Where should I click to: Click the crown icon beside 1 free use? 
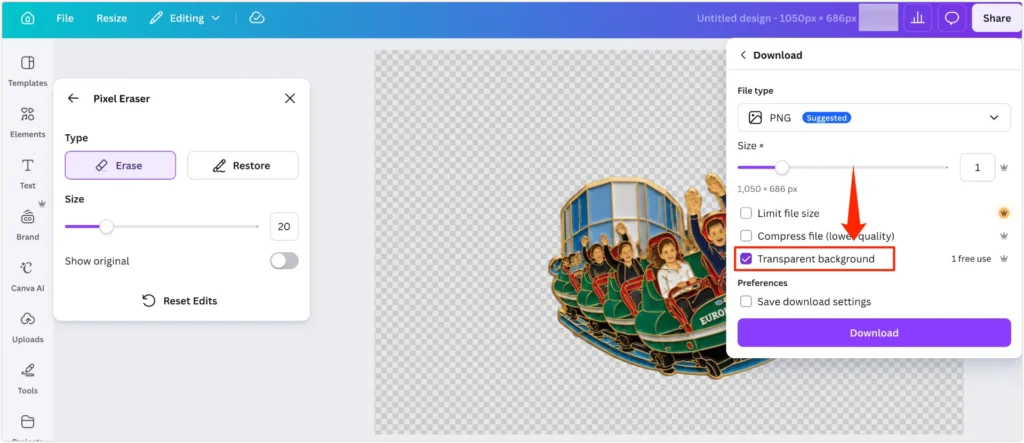1004,259
